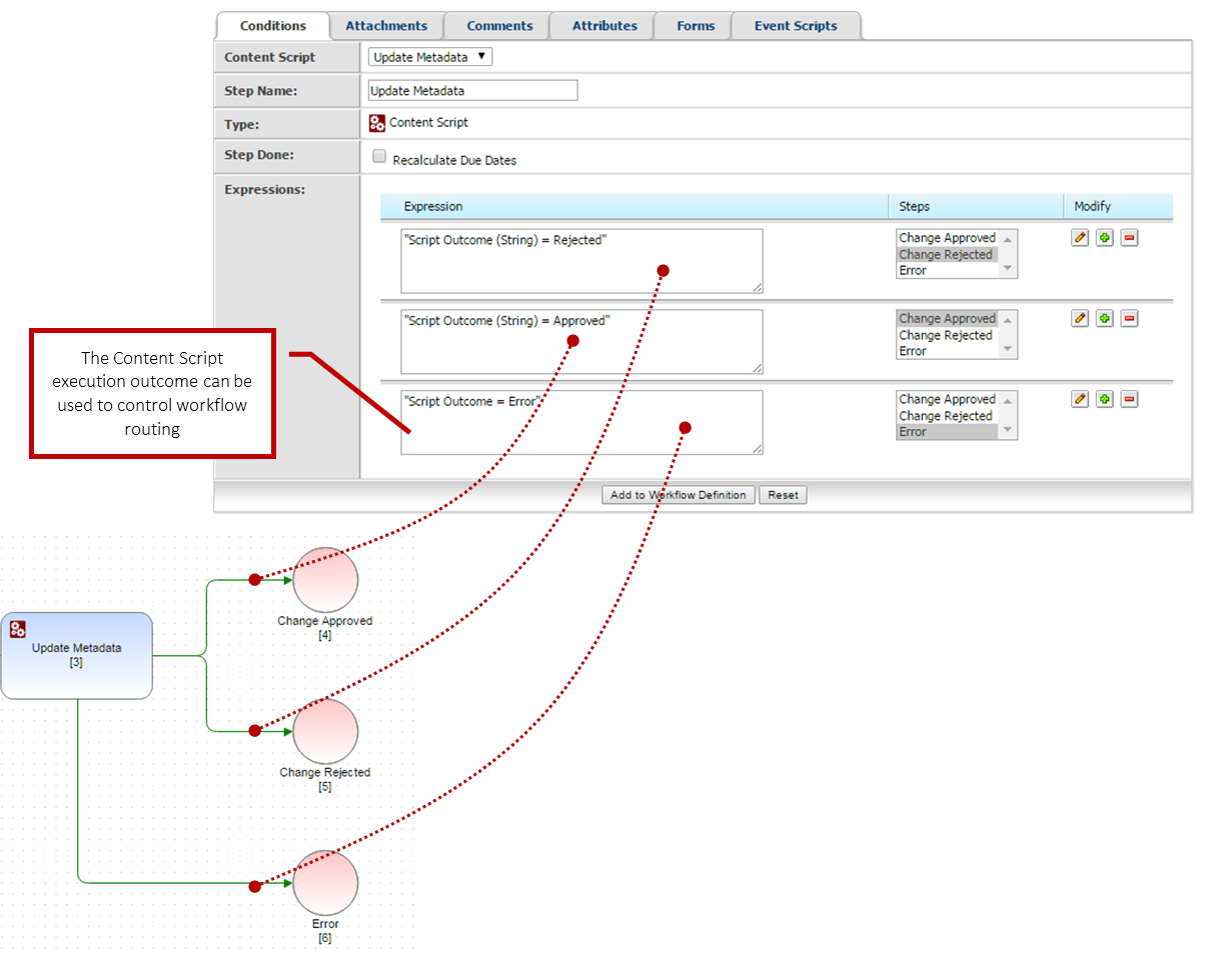This screenshot has height=955, width=1208.
Task: Enable the Recalculate Due Dates checkbox
Action: (x=379, y=157)
